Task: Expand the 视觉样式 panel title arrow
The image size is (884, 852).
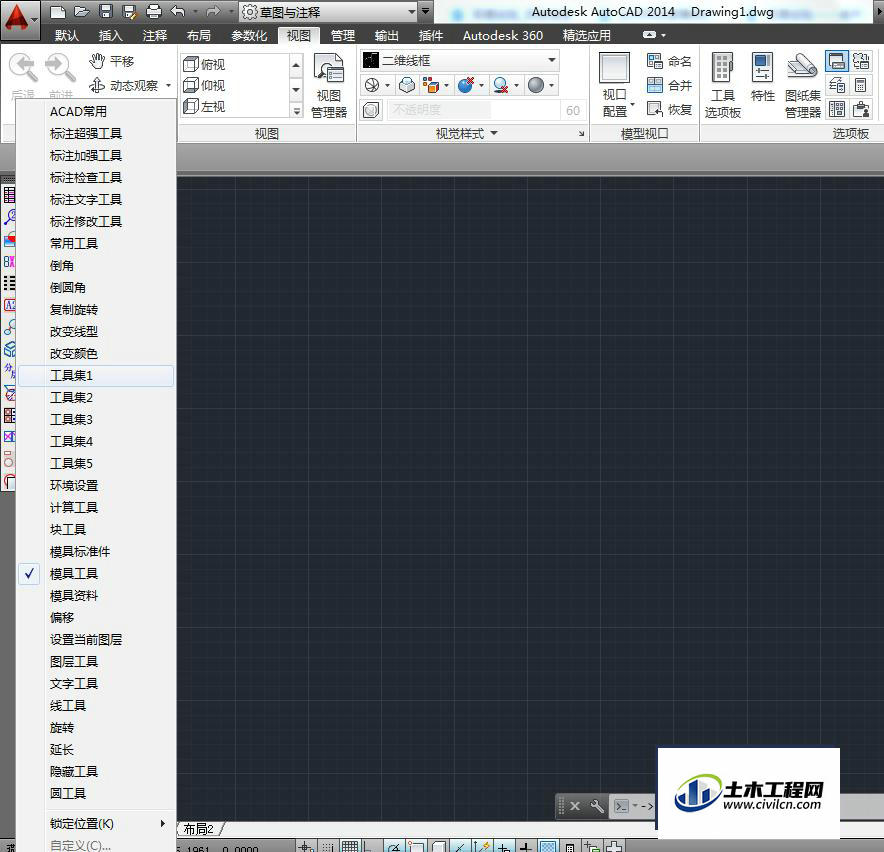Action: tap(494, 133)
